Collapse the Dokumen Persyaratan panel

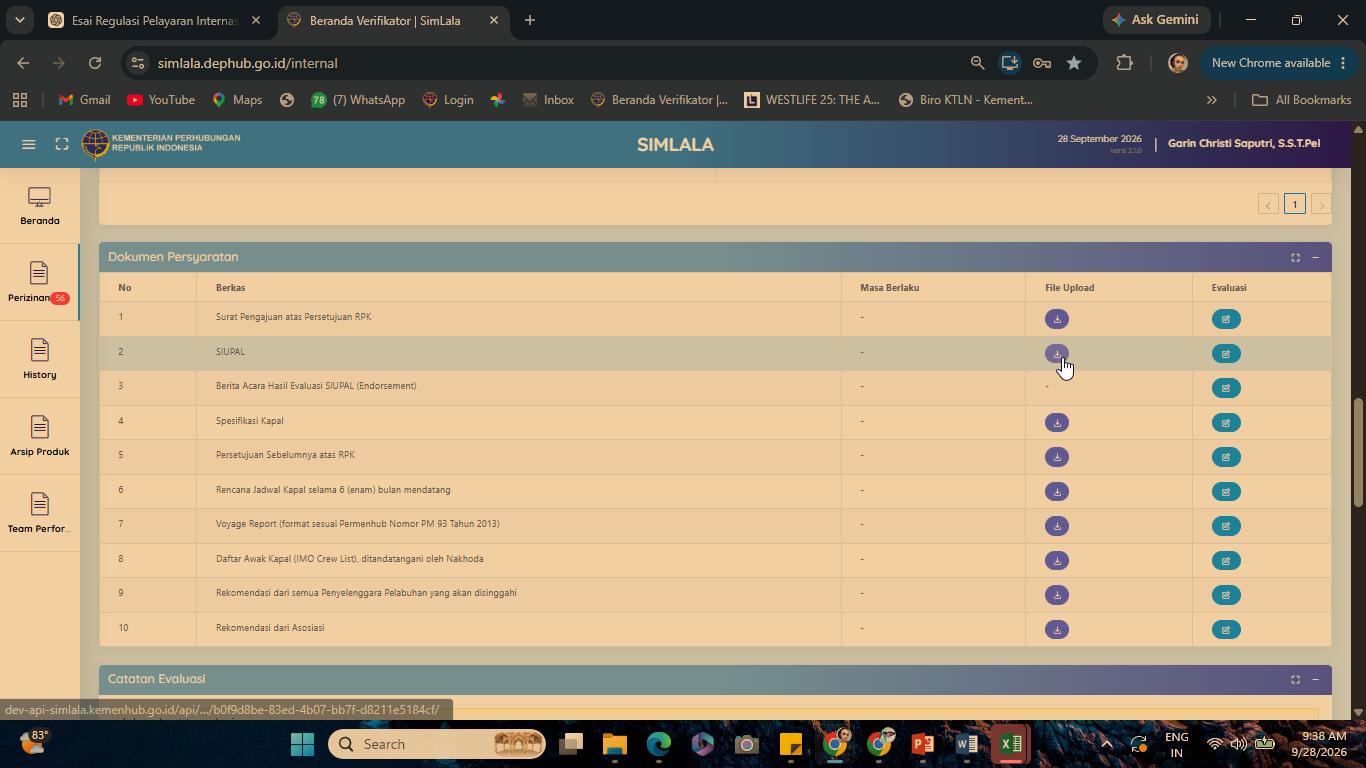1315,258
